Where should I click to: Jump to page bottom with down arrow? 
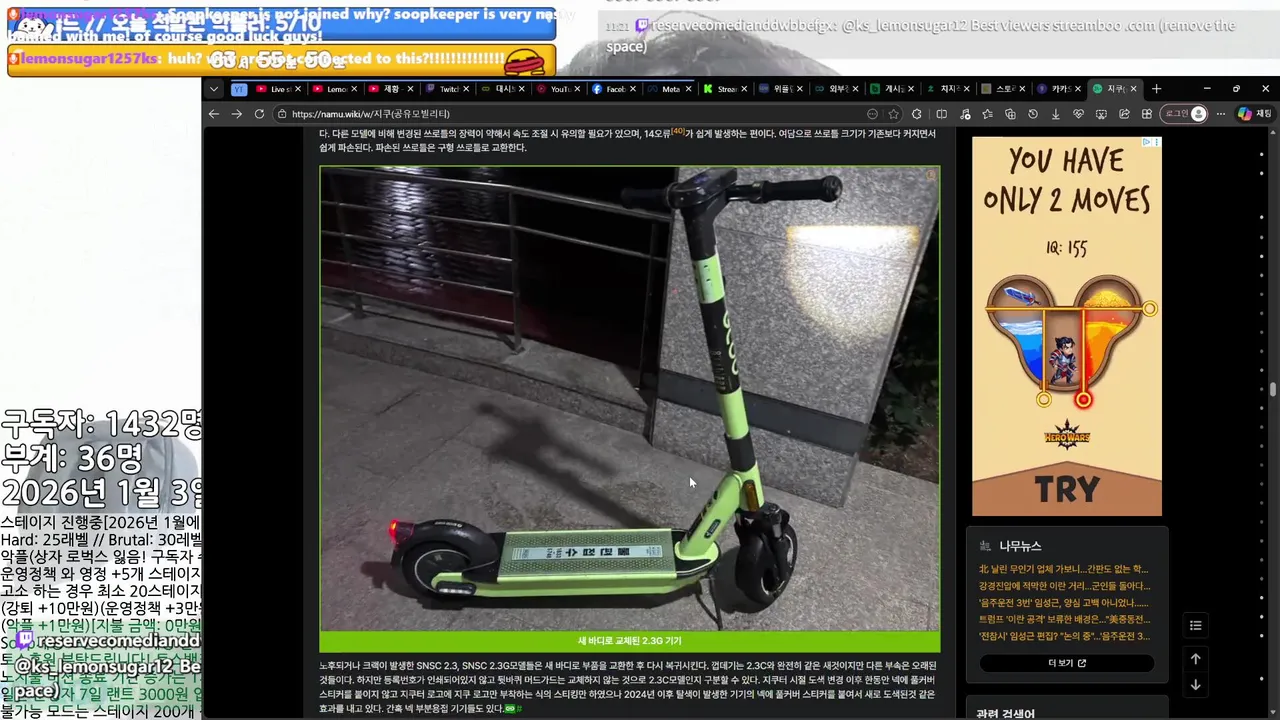tap(1195, 685)
